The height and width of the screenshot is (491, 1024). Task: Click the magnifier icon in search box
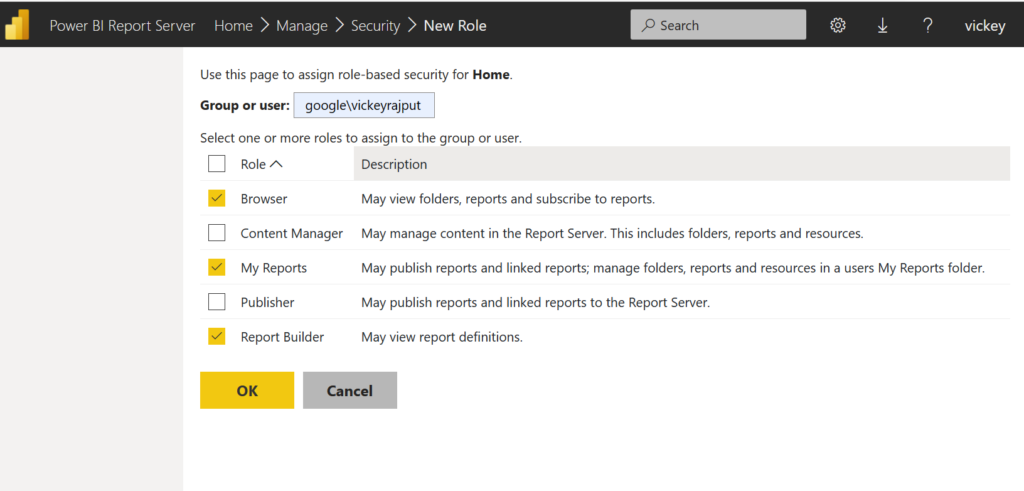pyautogui.click(x=648, y=25)
